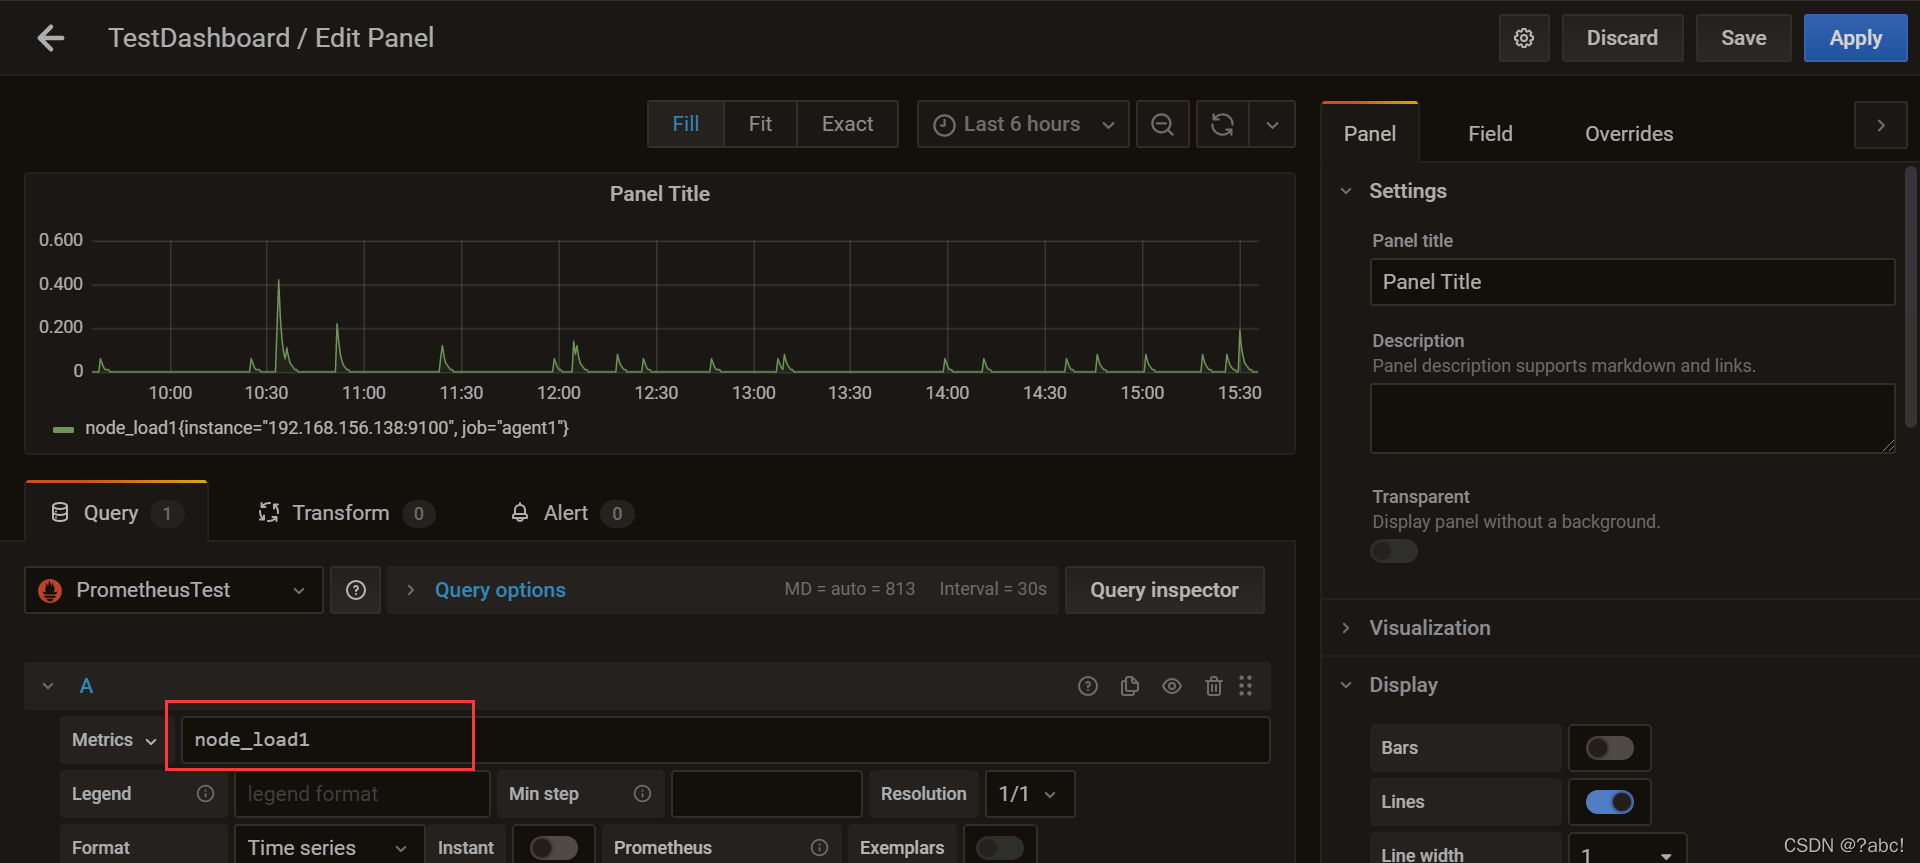The width and height of the screenshot is (1920, 863).
Task: Select Fill view mode
Action: tap(685, 124)
